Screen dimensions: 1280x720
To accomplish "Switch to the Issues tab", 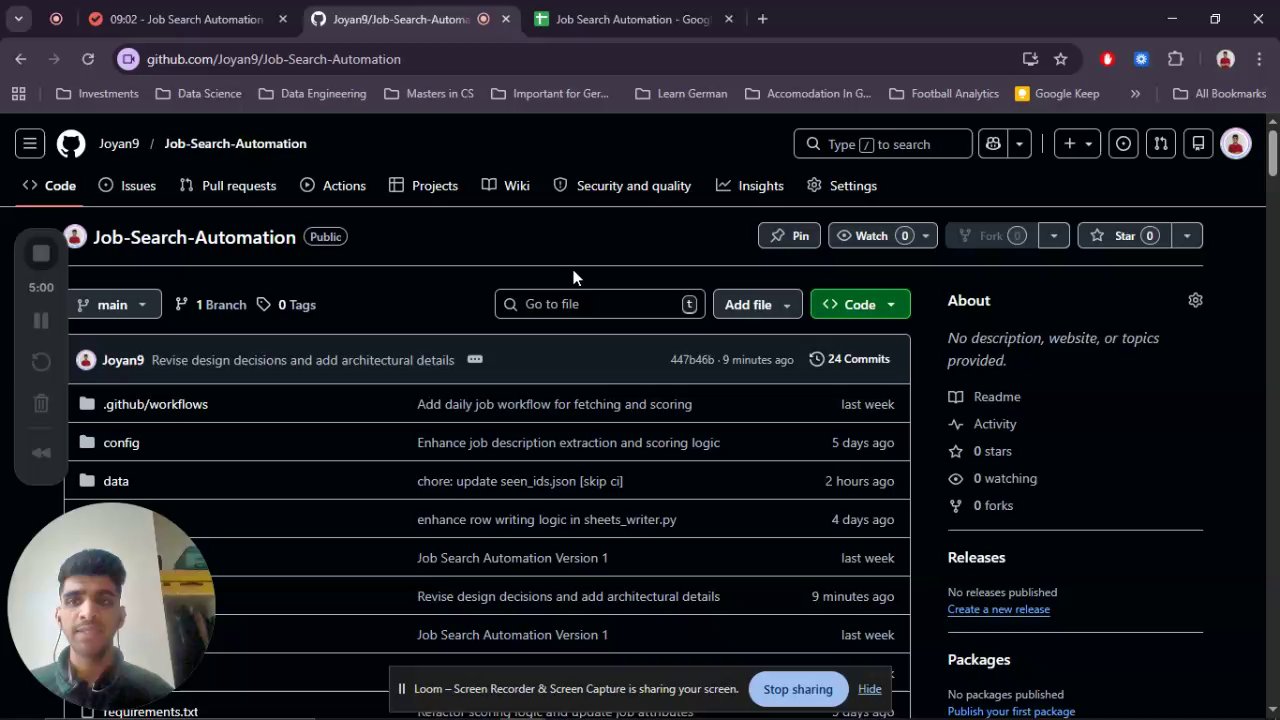I will 127,186.
